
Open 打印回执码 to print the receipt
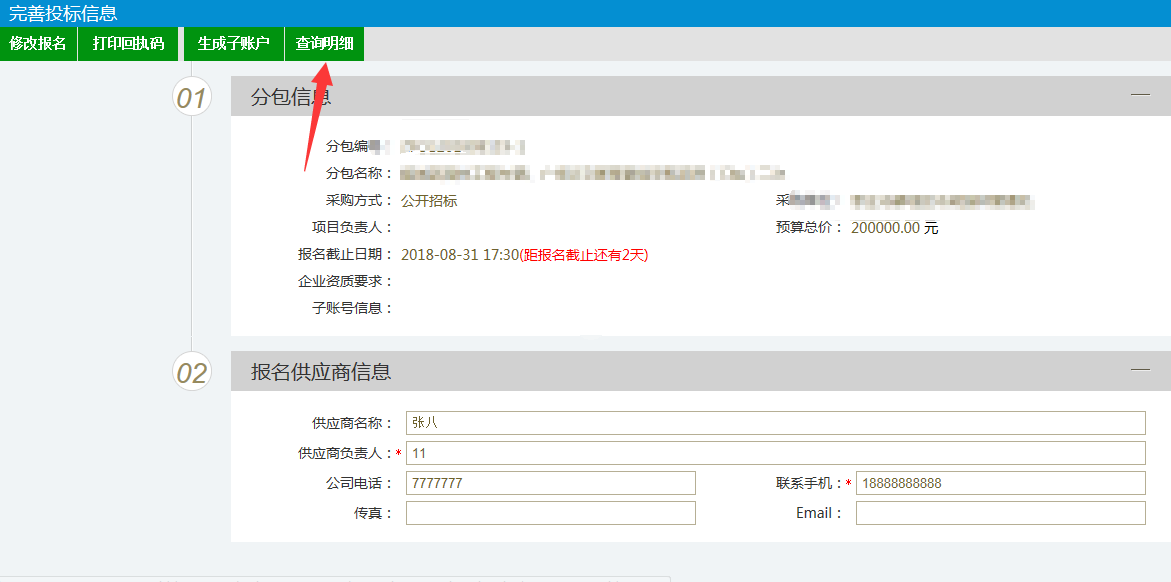pyautogui.click(x=128, y=43)
